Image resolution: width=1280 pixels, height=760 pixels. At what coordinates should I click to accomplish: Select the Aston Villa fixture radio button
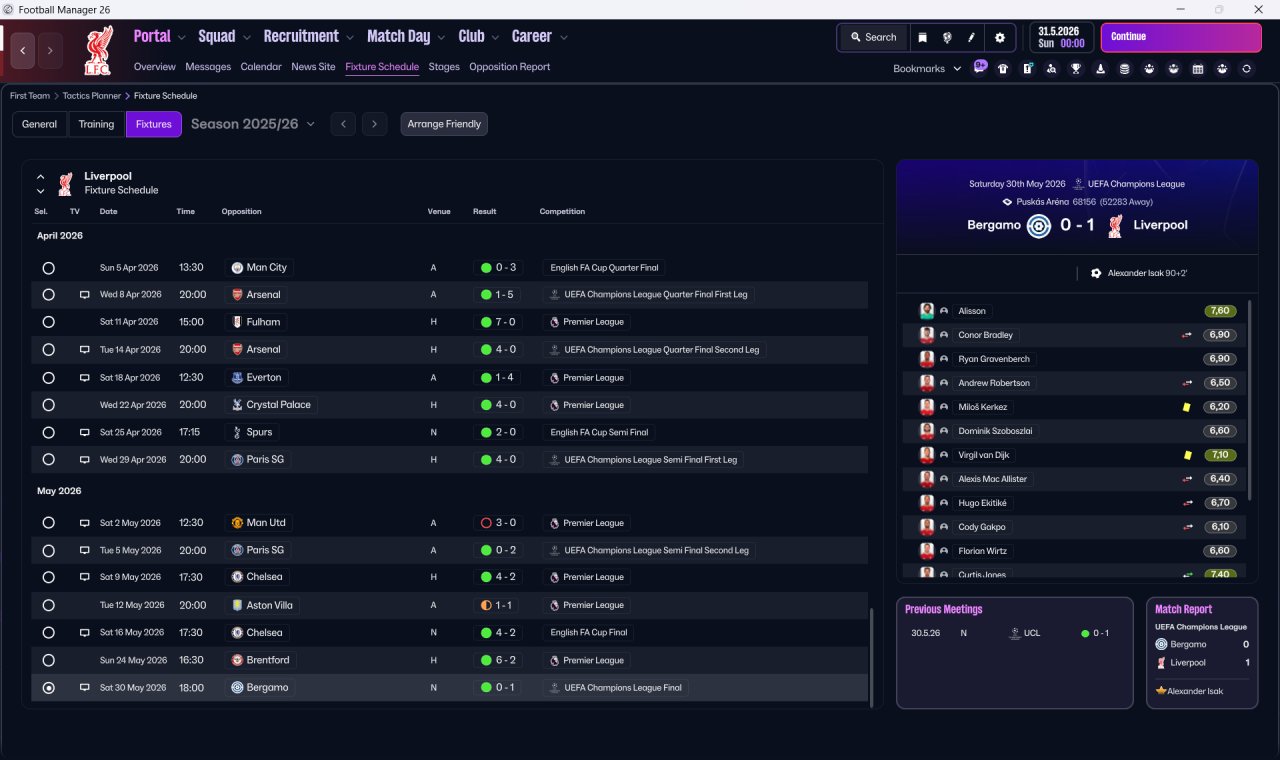pos(48,605)
